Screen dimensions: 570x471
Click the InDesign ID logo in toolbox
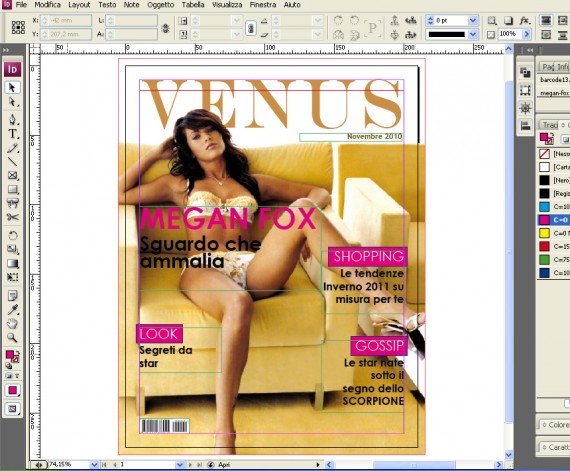12,69
